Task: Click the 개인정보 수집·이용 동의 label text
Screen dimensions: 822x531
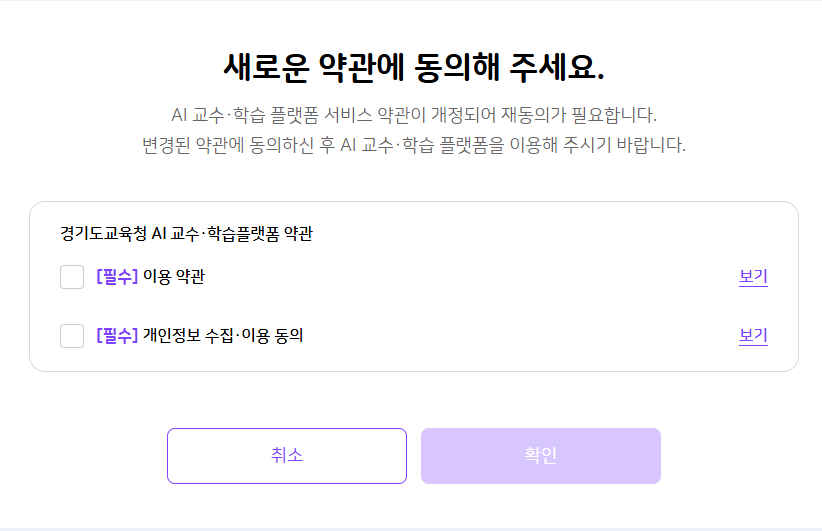Action: (x=223, y=335)
